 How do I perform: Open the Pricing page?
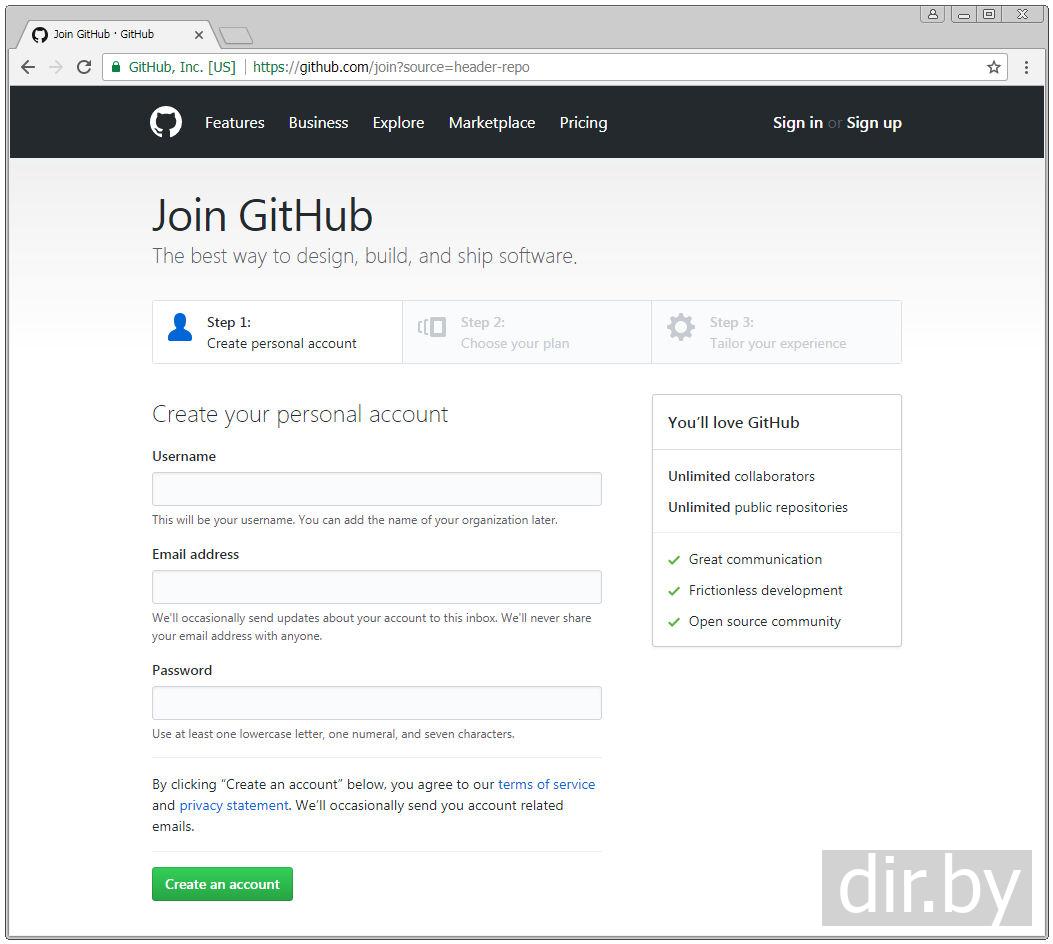click(x=583, y=123)
